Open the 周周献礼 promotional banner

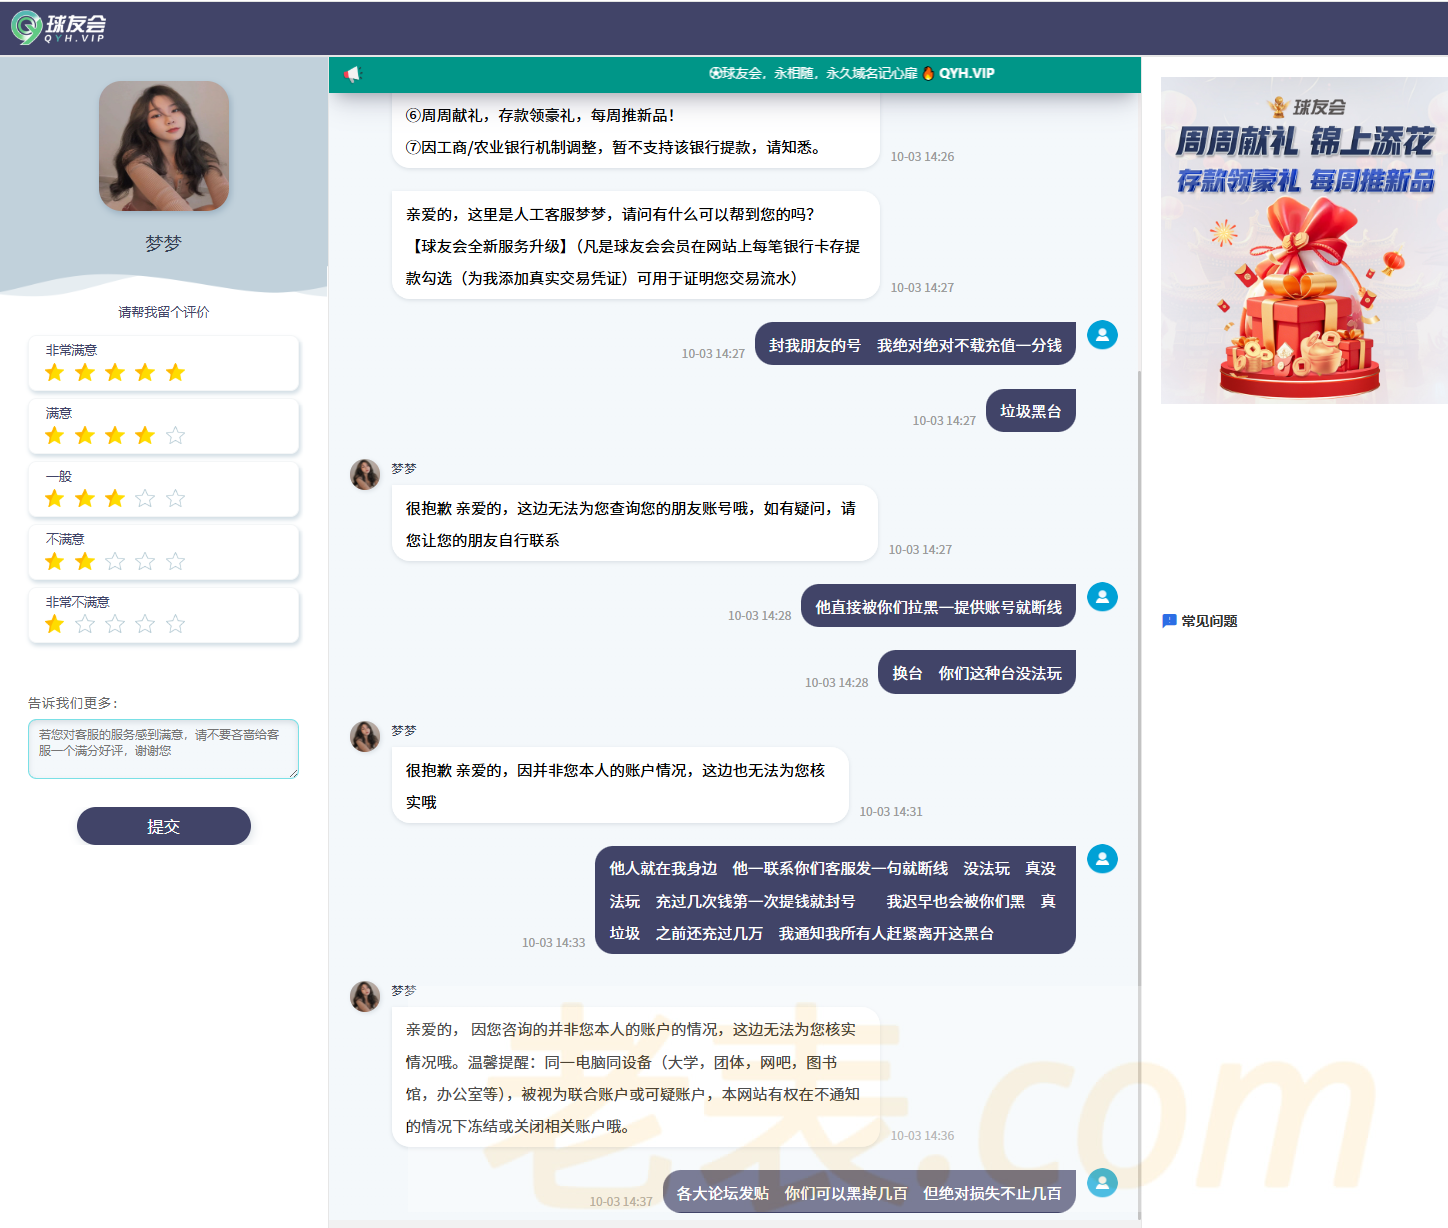[x=1304, y=240]
